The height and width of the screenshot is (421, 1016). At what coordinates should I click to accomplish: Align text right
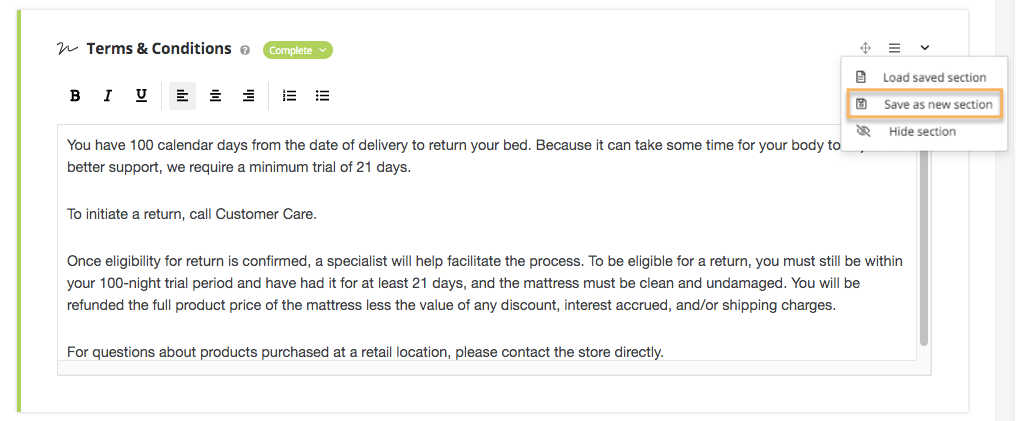(x=248, y=96)
